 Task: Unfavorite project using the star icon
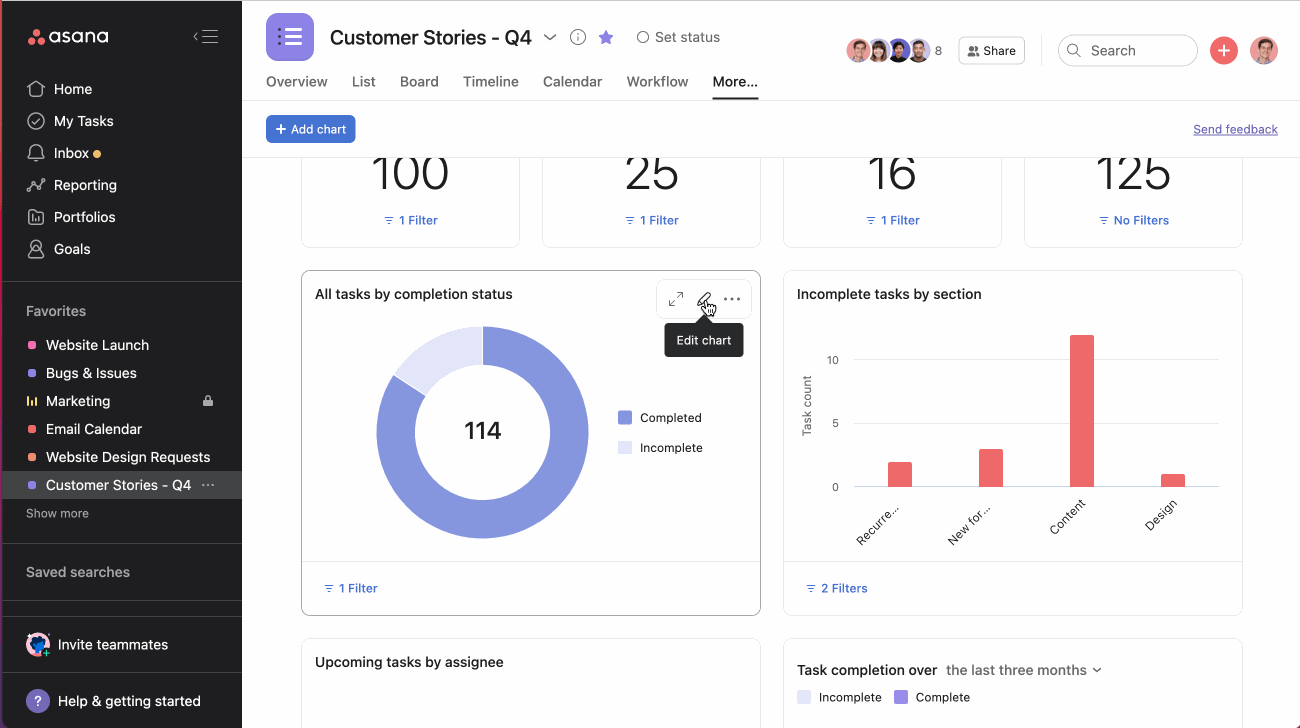coord(606,37)
